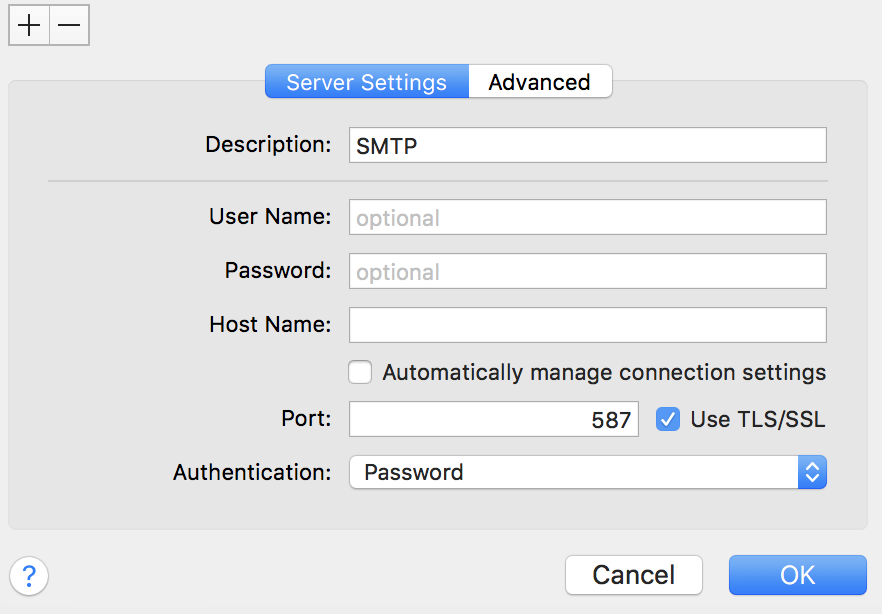Switch to the Advanced tab
This screenshot has width=882, height=614.
tap(539, 82)
